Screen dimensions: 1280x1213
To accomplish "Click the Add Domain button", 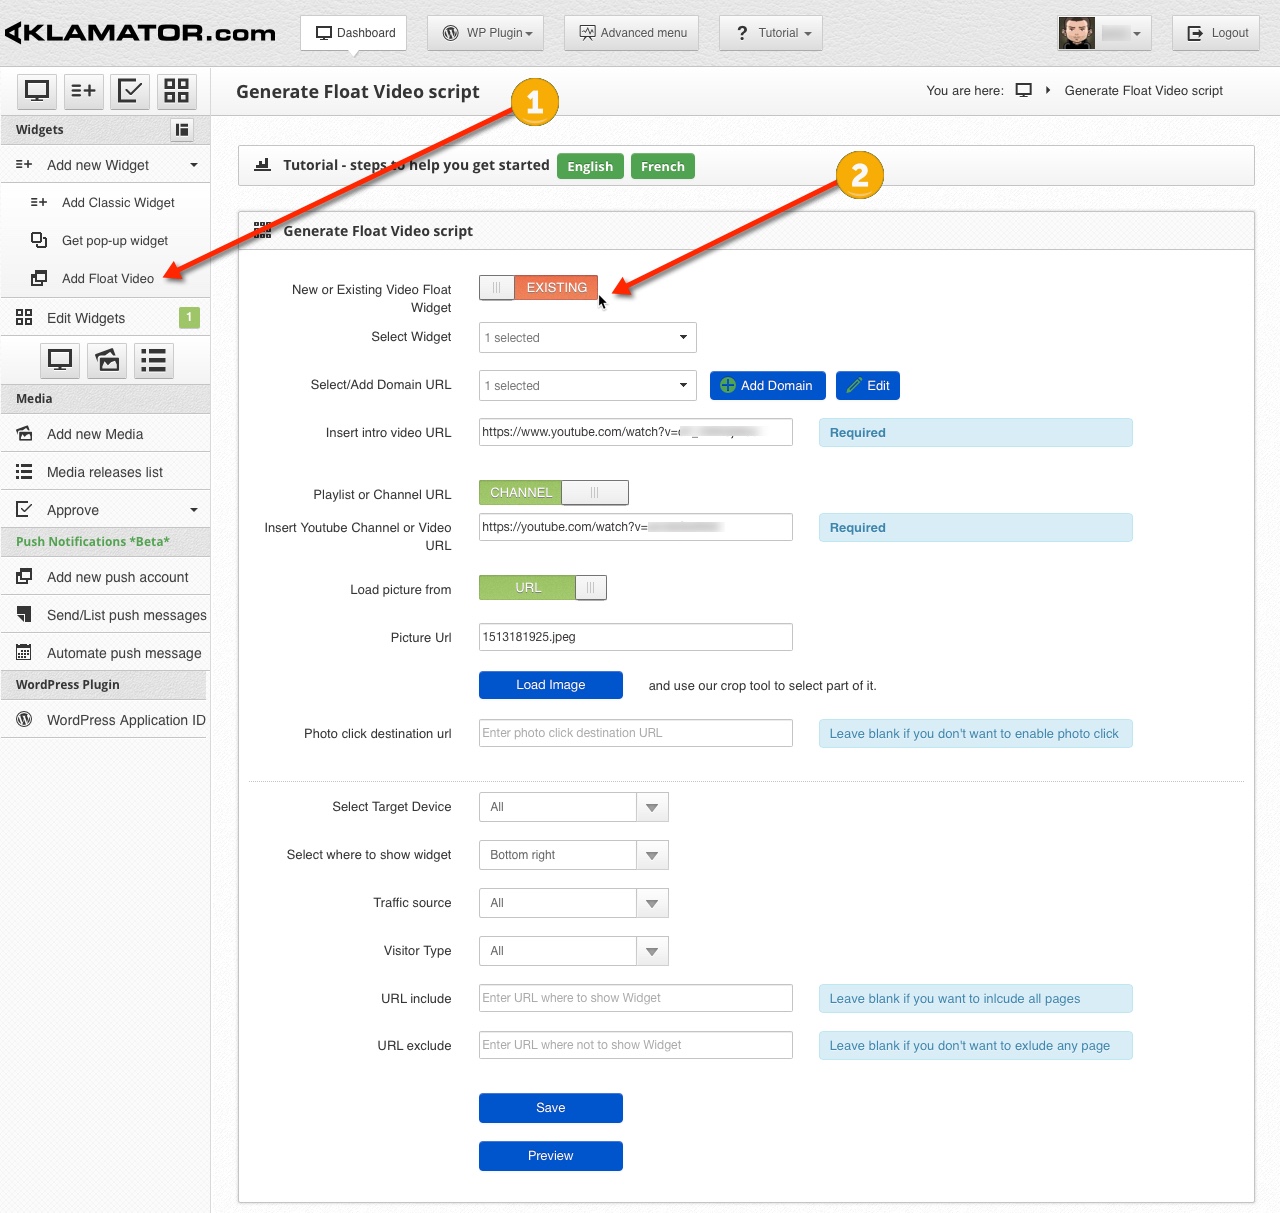I will point(768,386).
